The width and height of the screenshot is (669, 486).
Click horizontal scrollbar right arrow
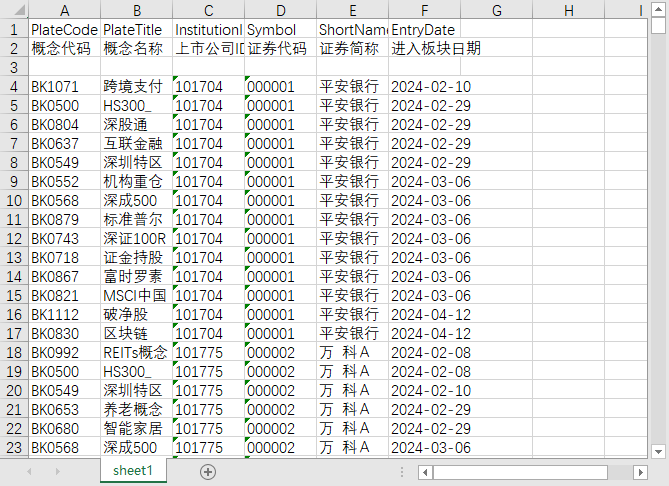pyautogui.click(x=640, y=472)
